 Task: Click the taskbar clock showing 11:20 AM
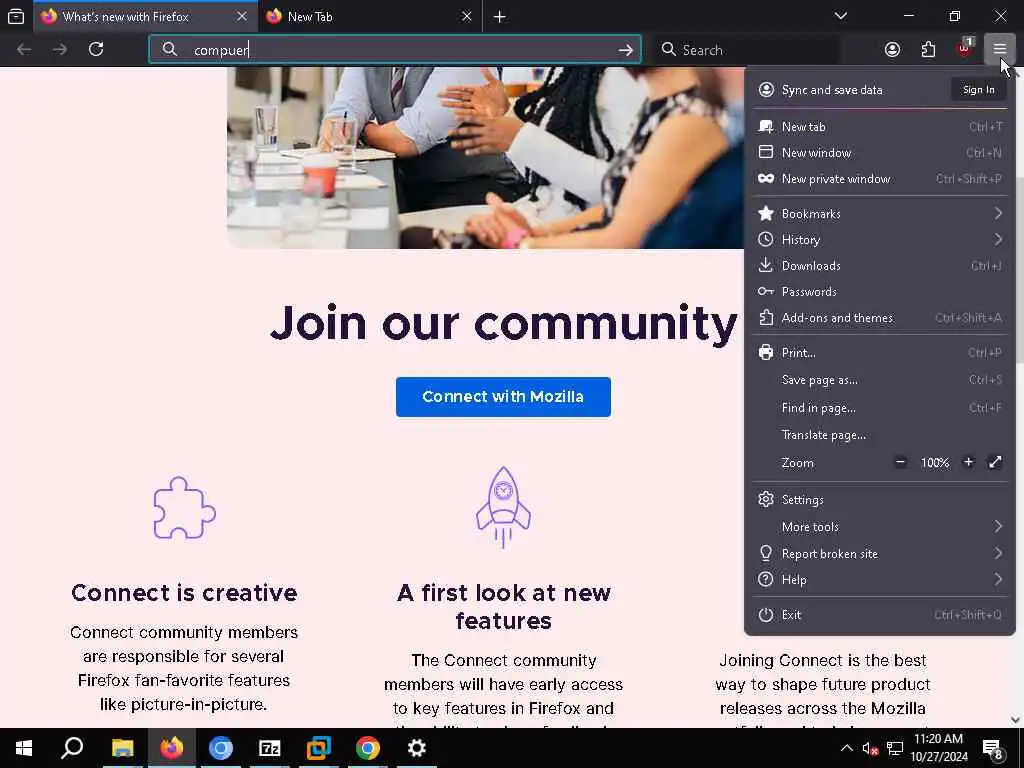coord(938,748)
